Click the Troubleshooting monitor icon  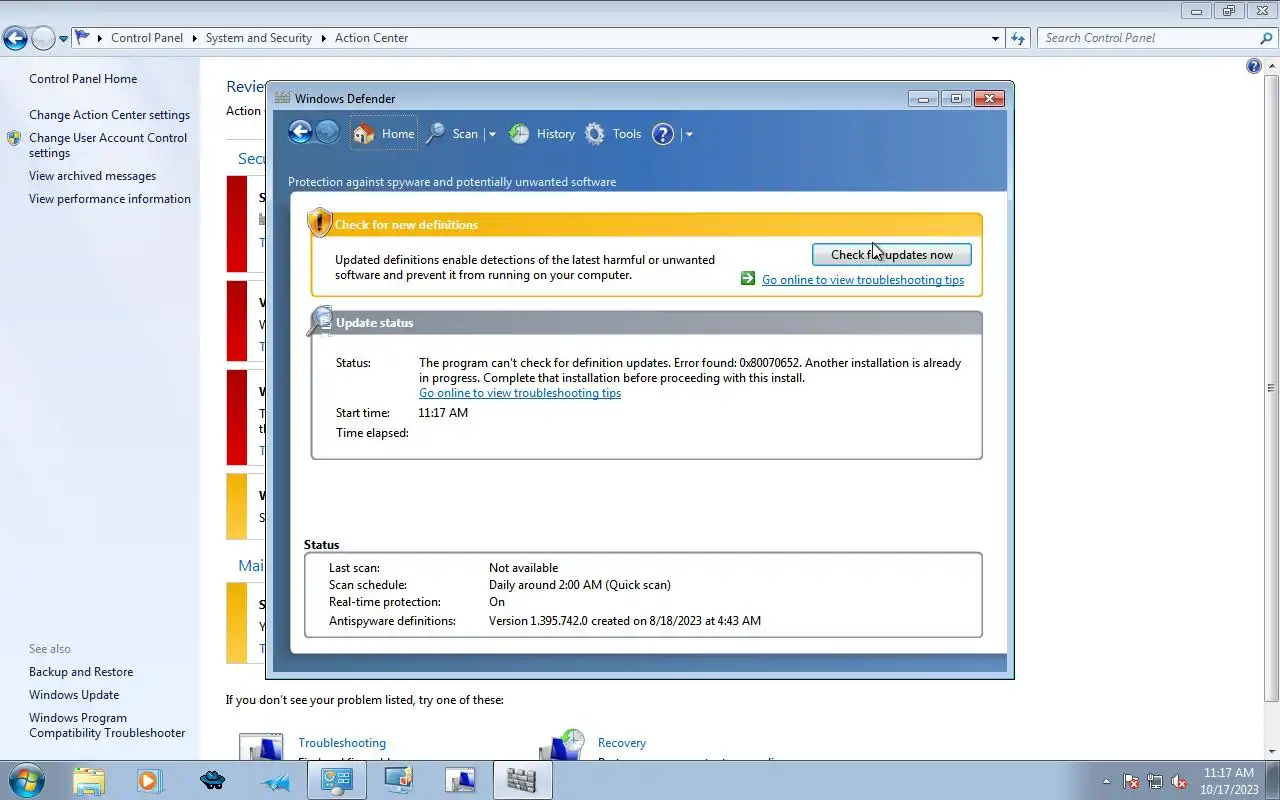point(261,747)
